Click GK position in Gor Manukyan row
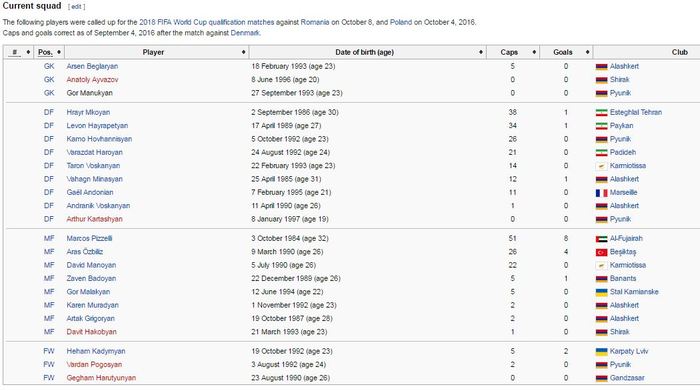The image size is (700, 391). point(49,93)
